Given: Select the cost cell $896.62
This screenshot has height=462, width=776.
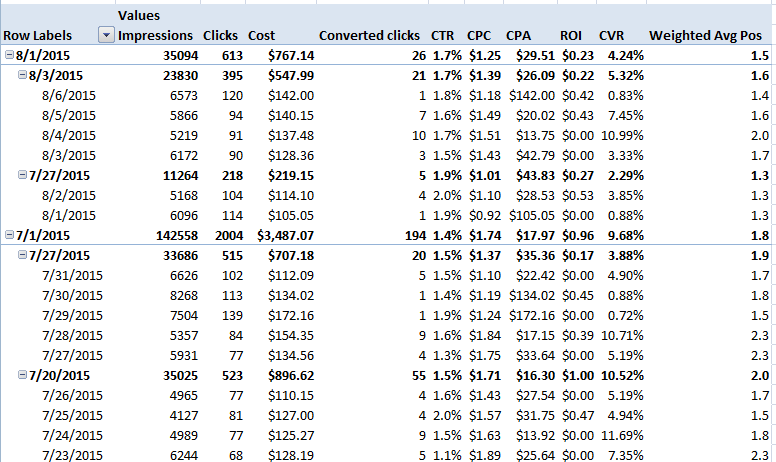Looking at the screenshot, I should tap(291, 375).
